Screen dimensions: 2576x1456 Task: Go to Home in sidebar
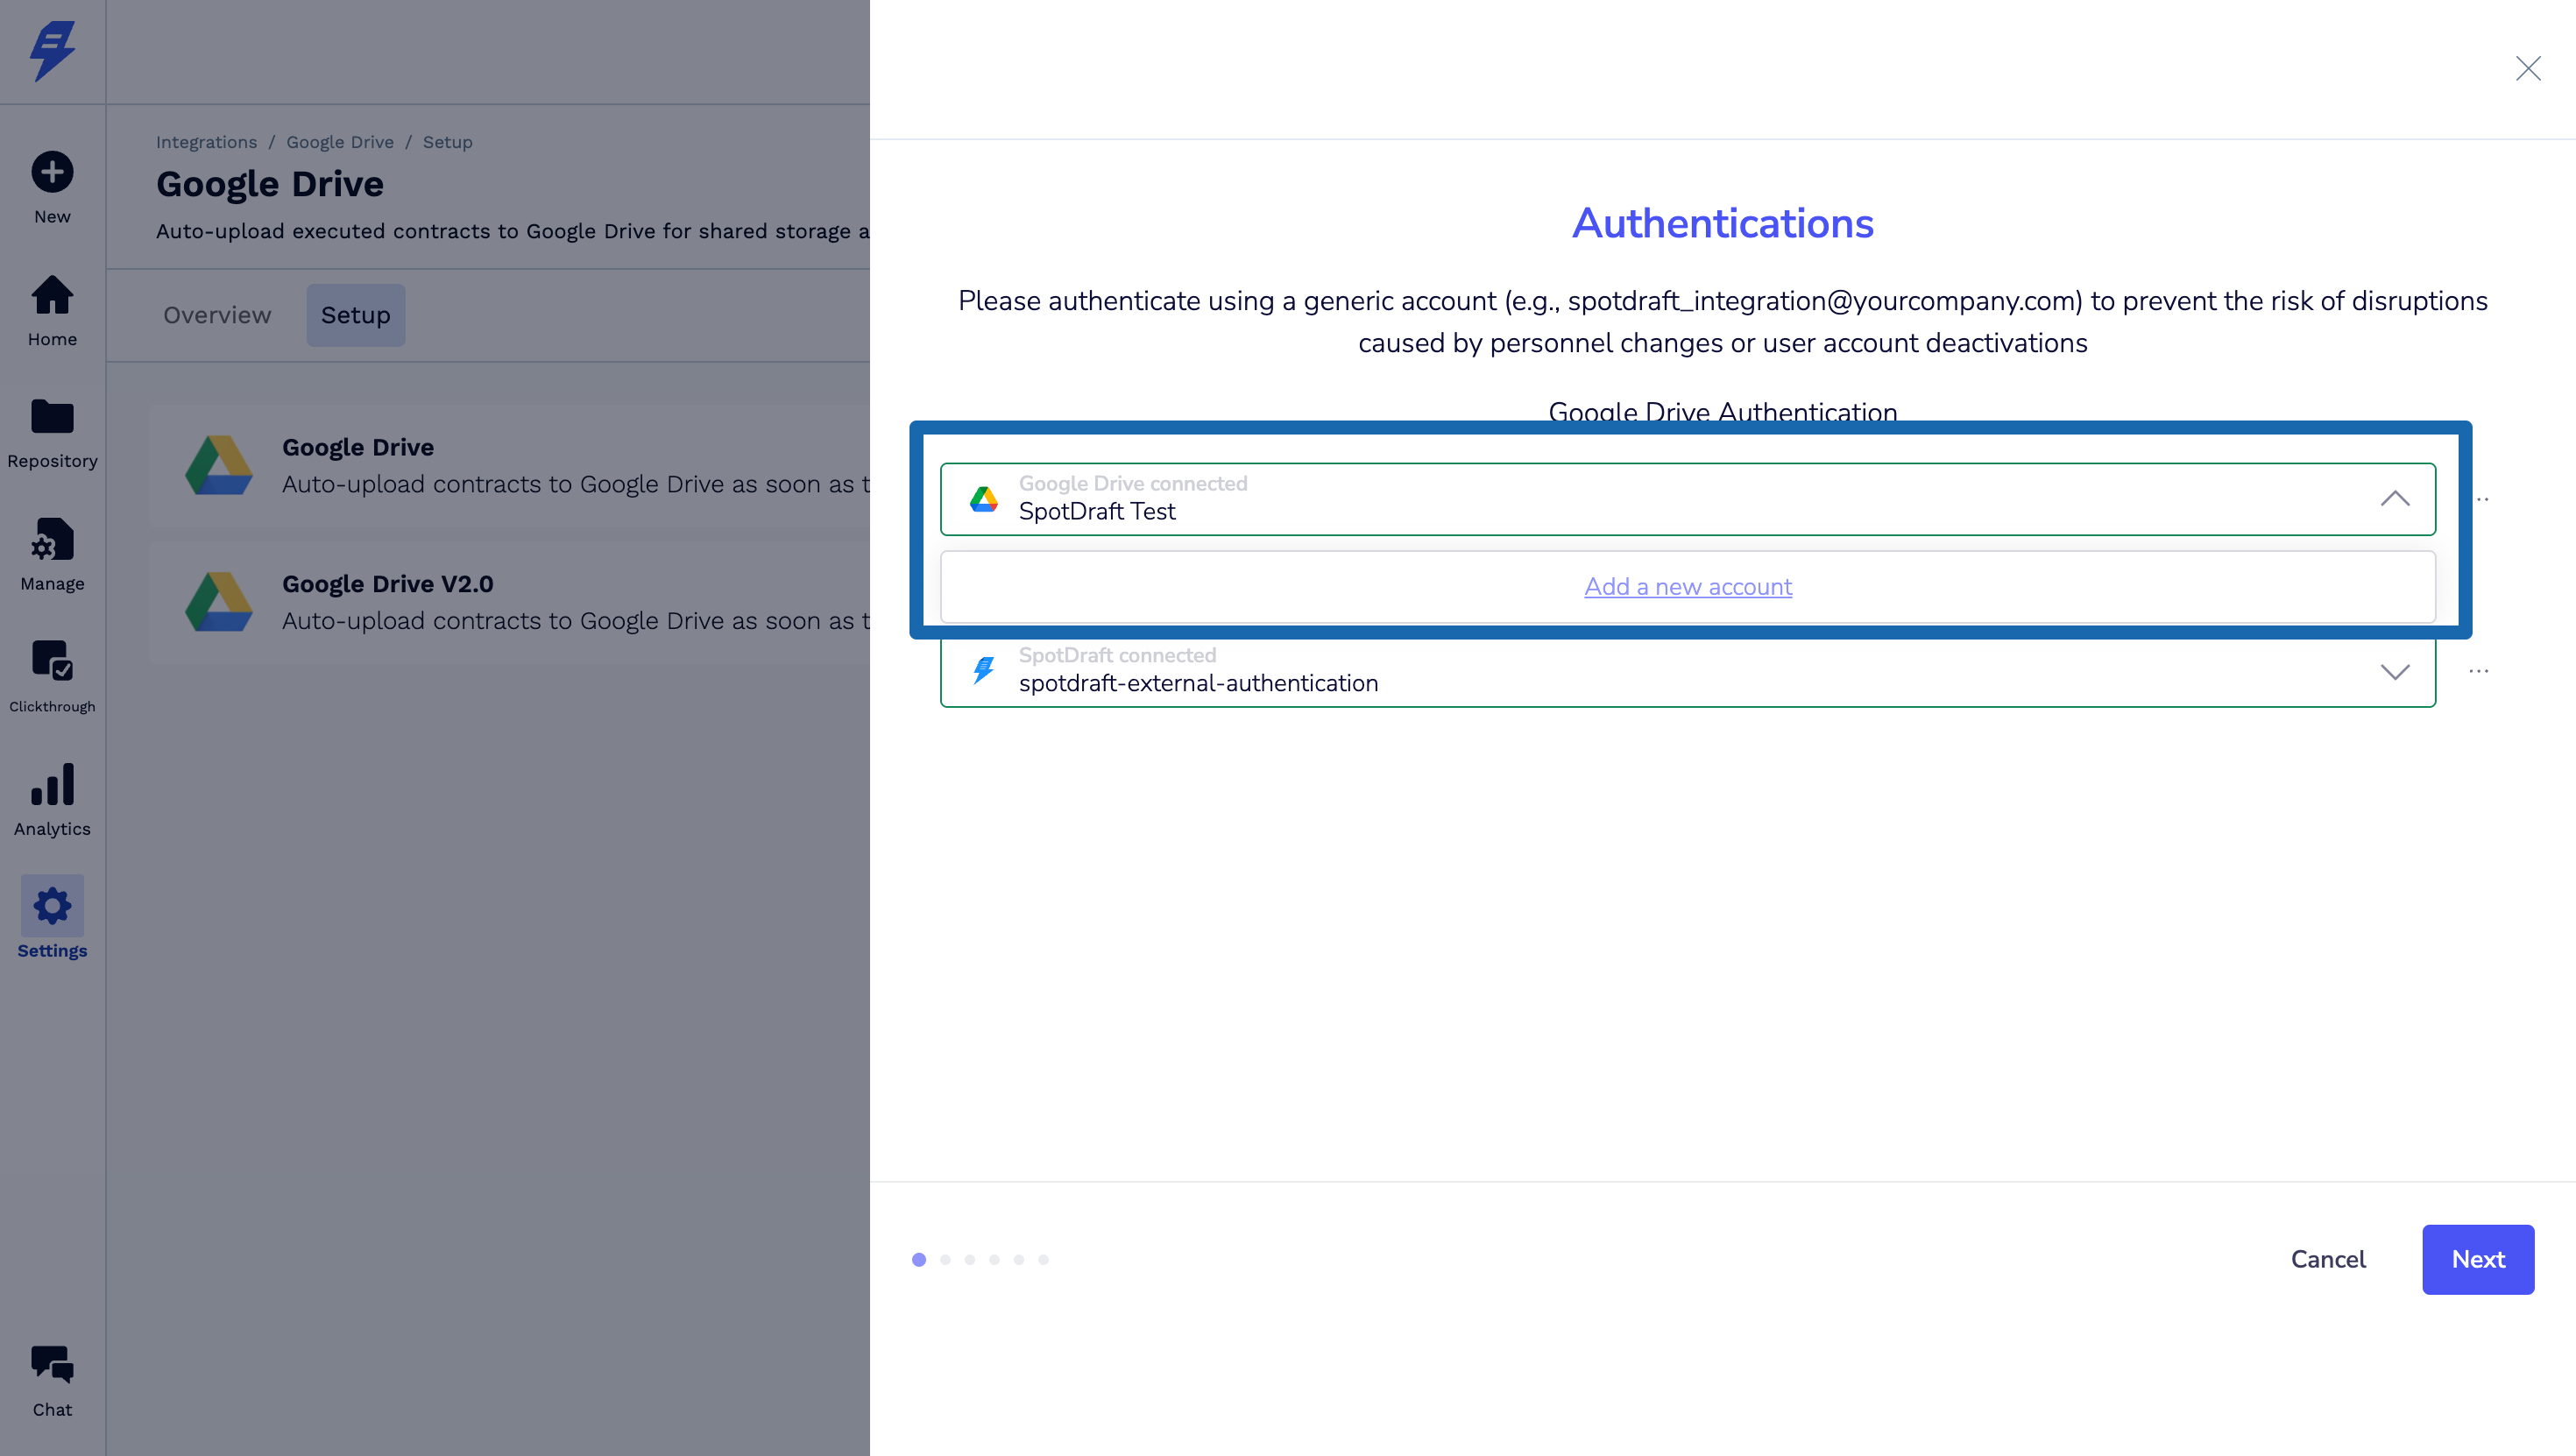52,296
